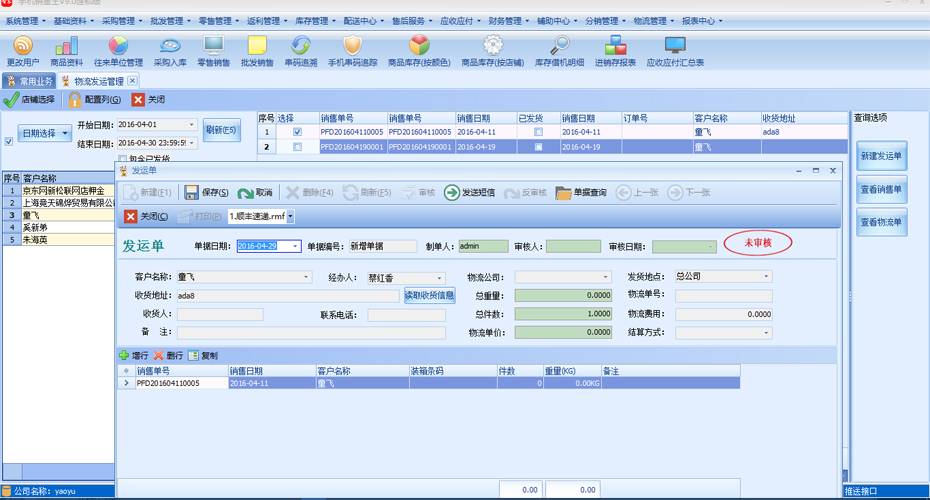The width and height of the screenshot is (930, 500).
Task: Expand 结算方式 combo box
Action: [x=766, y=333]
